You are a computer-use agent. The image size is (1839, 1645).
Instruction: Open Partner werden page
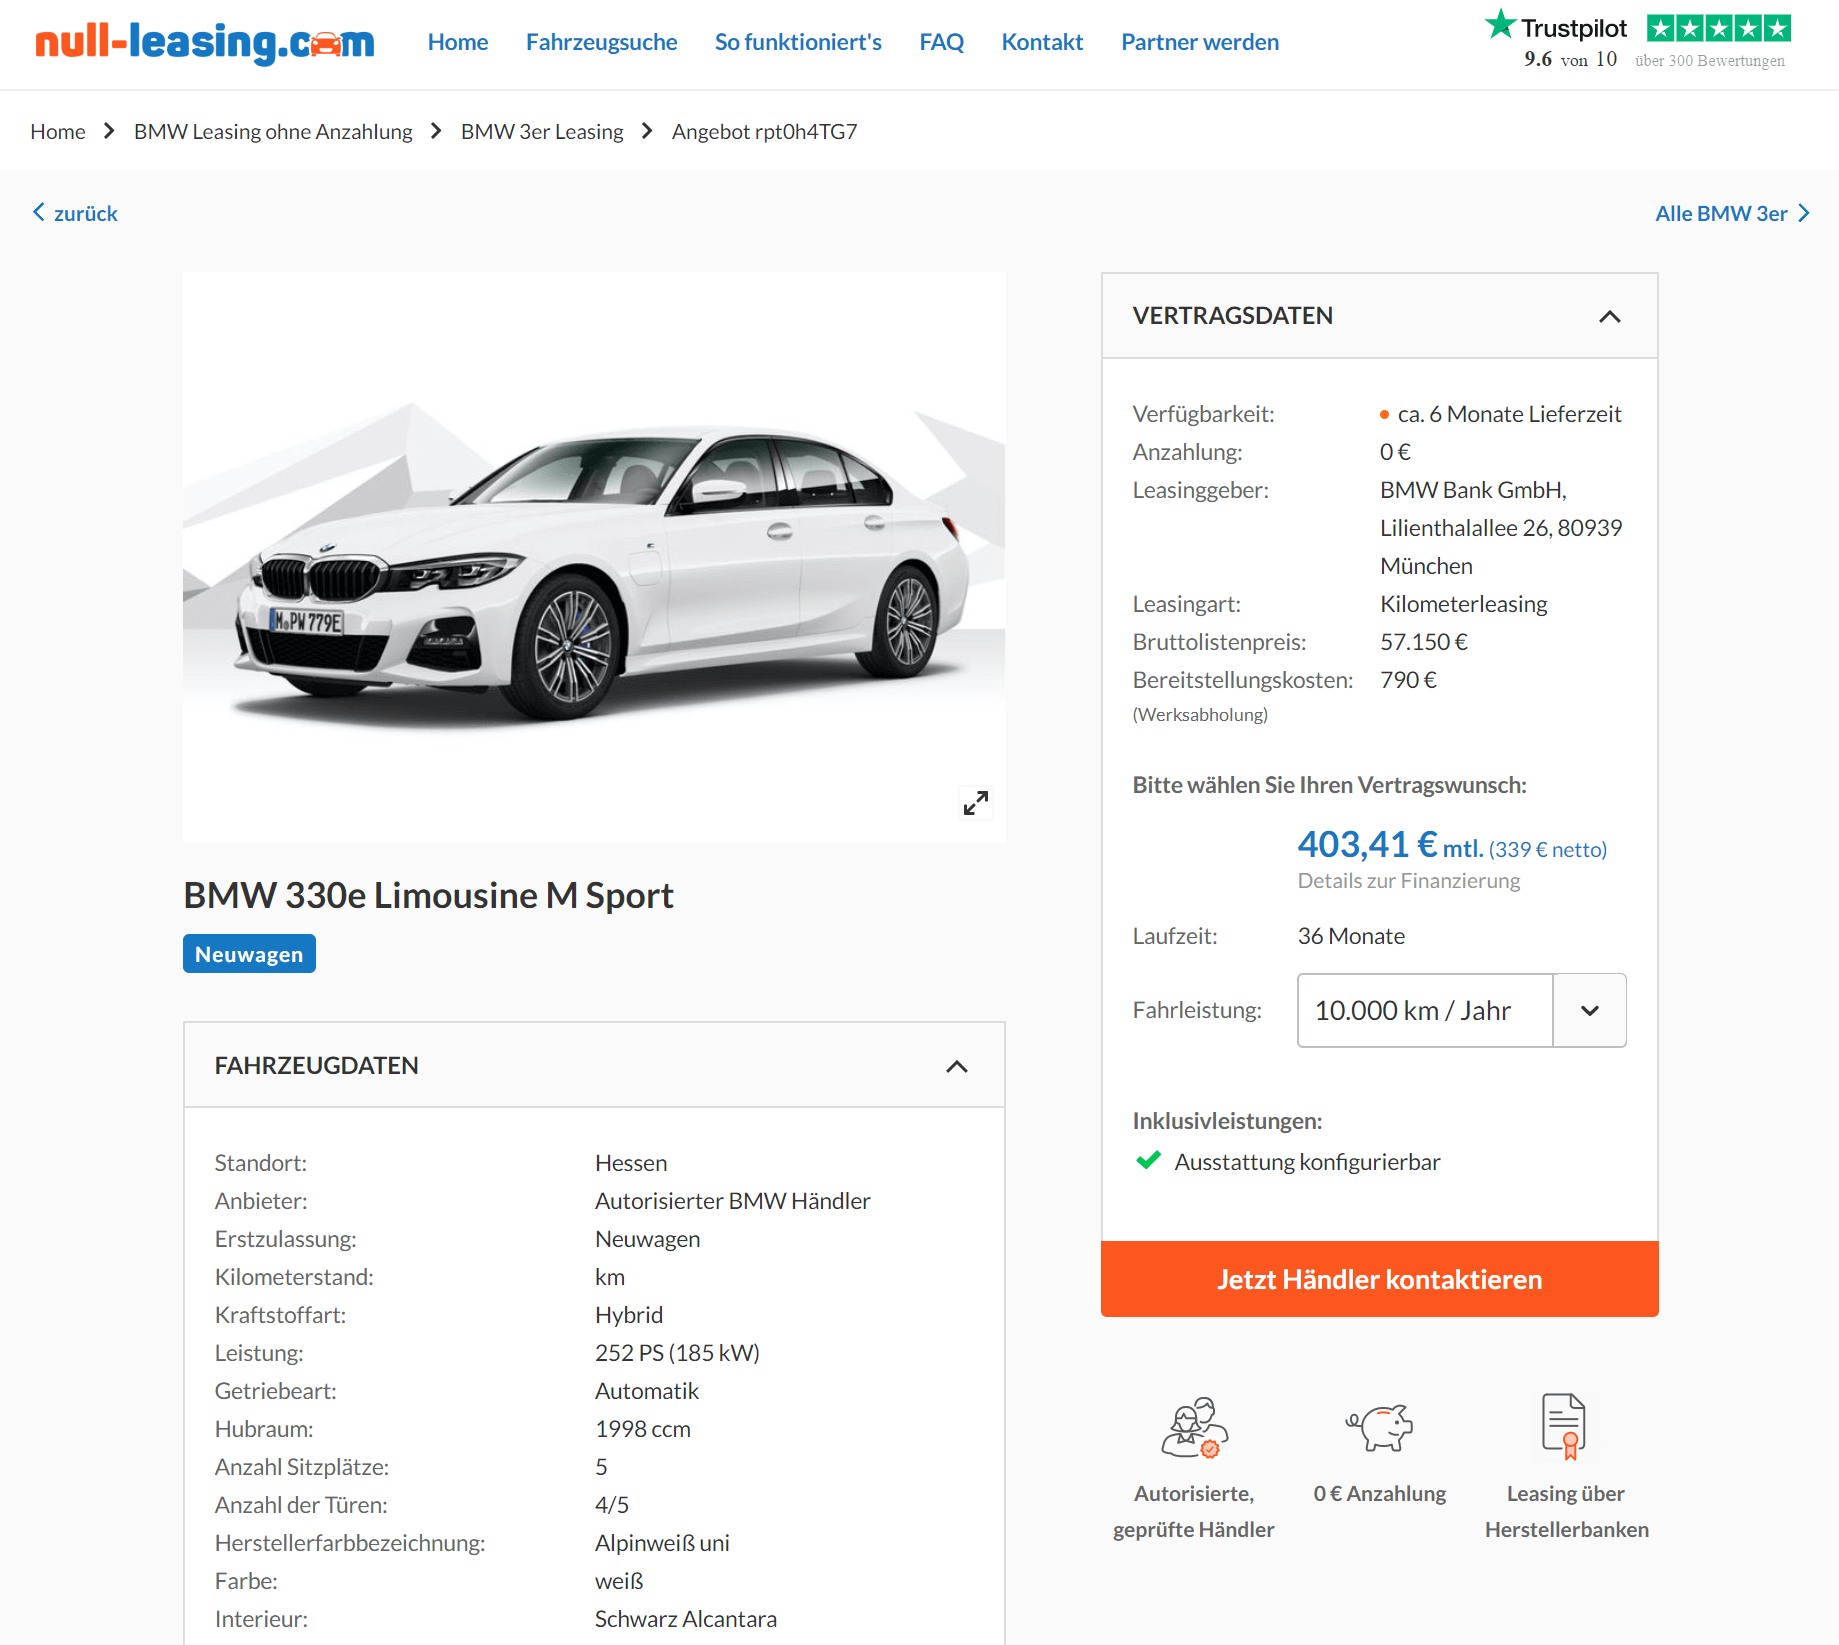coord(1199,42)
